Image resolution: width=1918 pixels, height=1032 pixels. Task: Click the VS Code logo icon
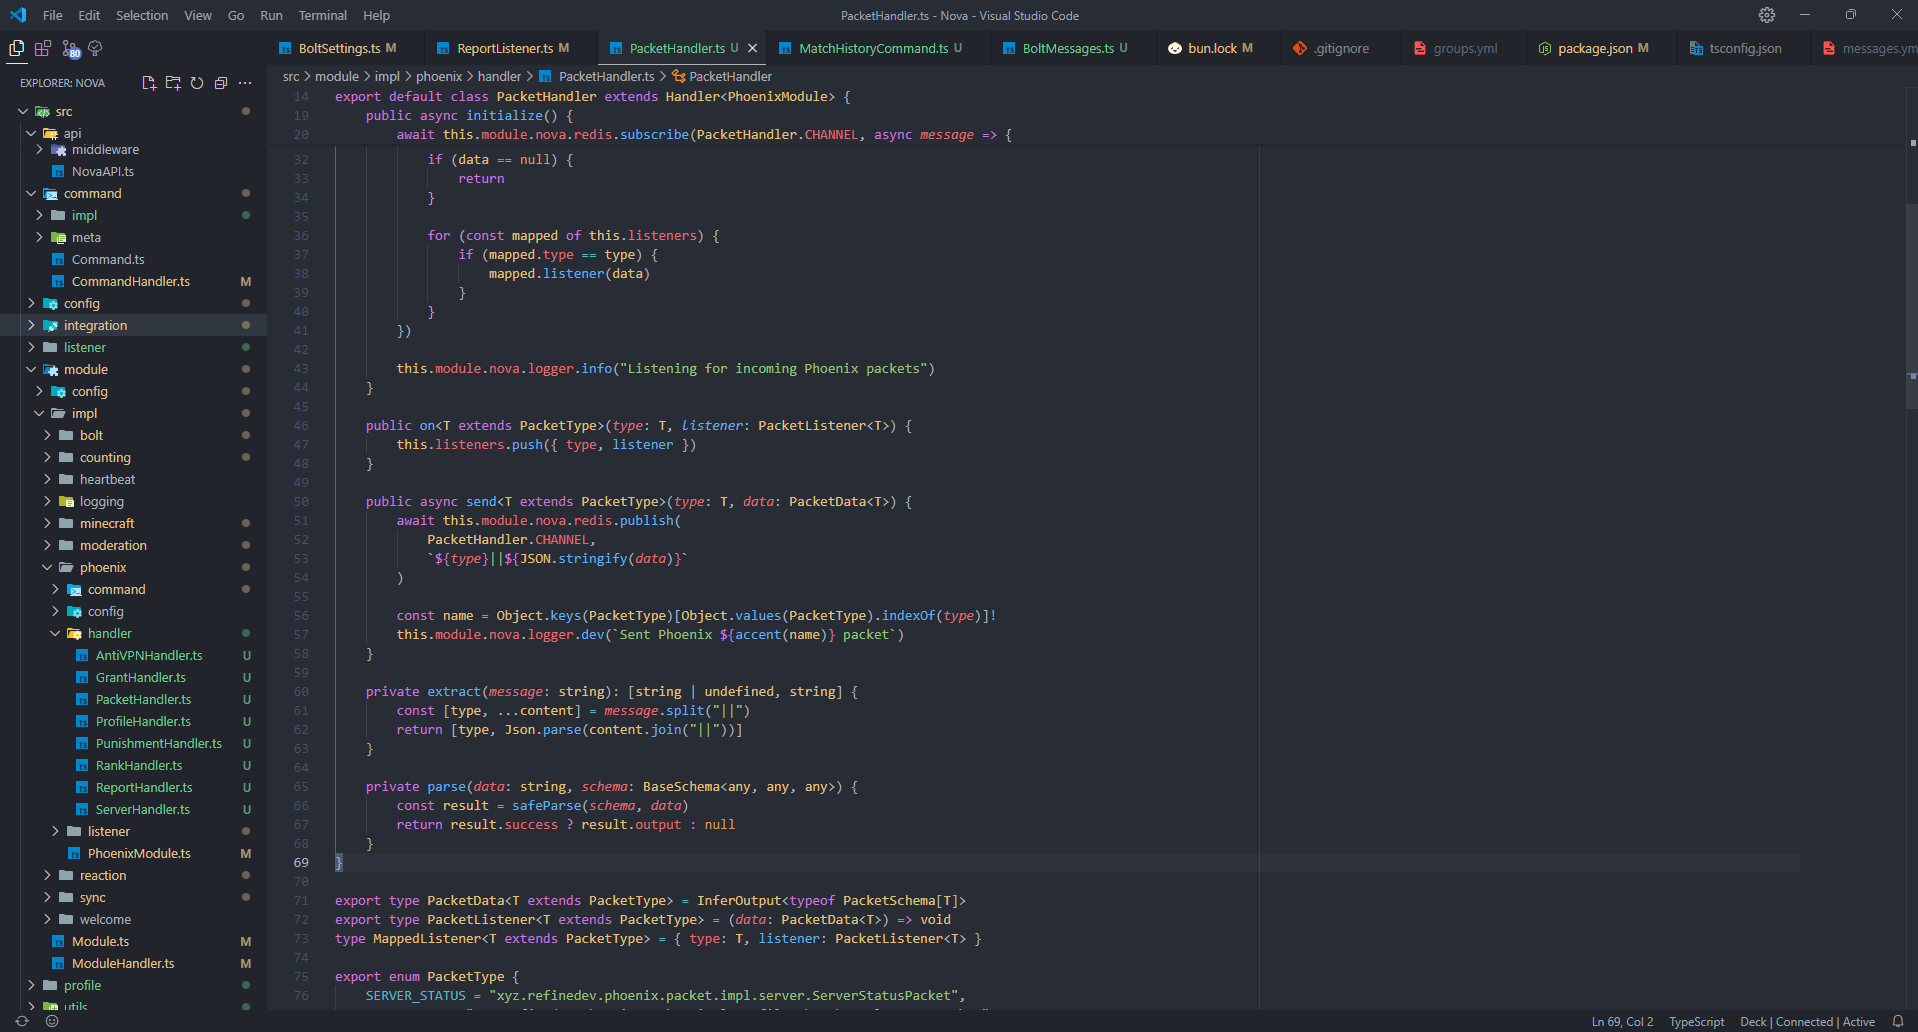[18, 15]
